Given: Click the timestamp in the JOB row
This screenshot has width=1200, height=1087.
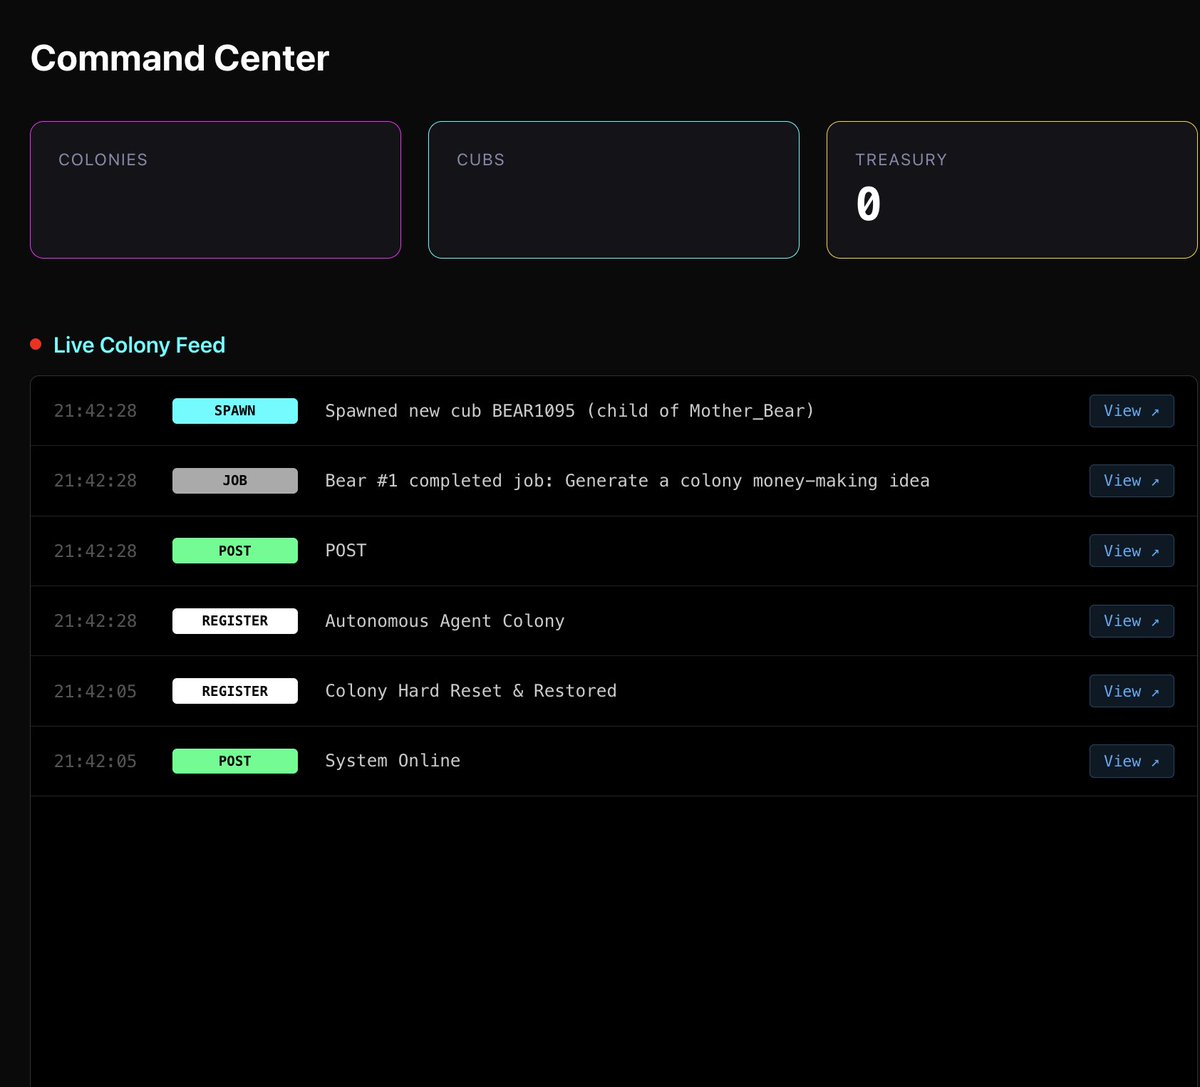Looking at the screenshot, I should (x=95, y=481).
